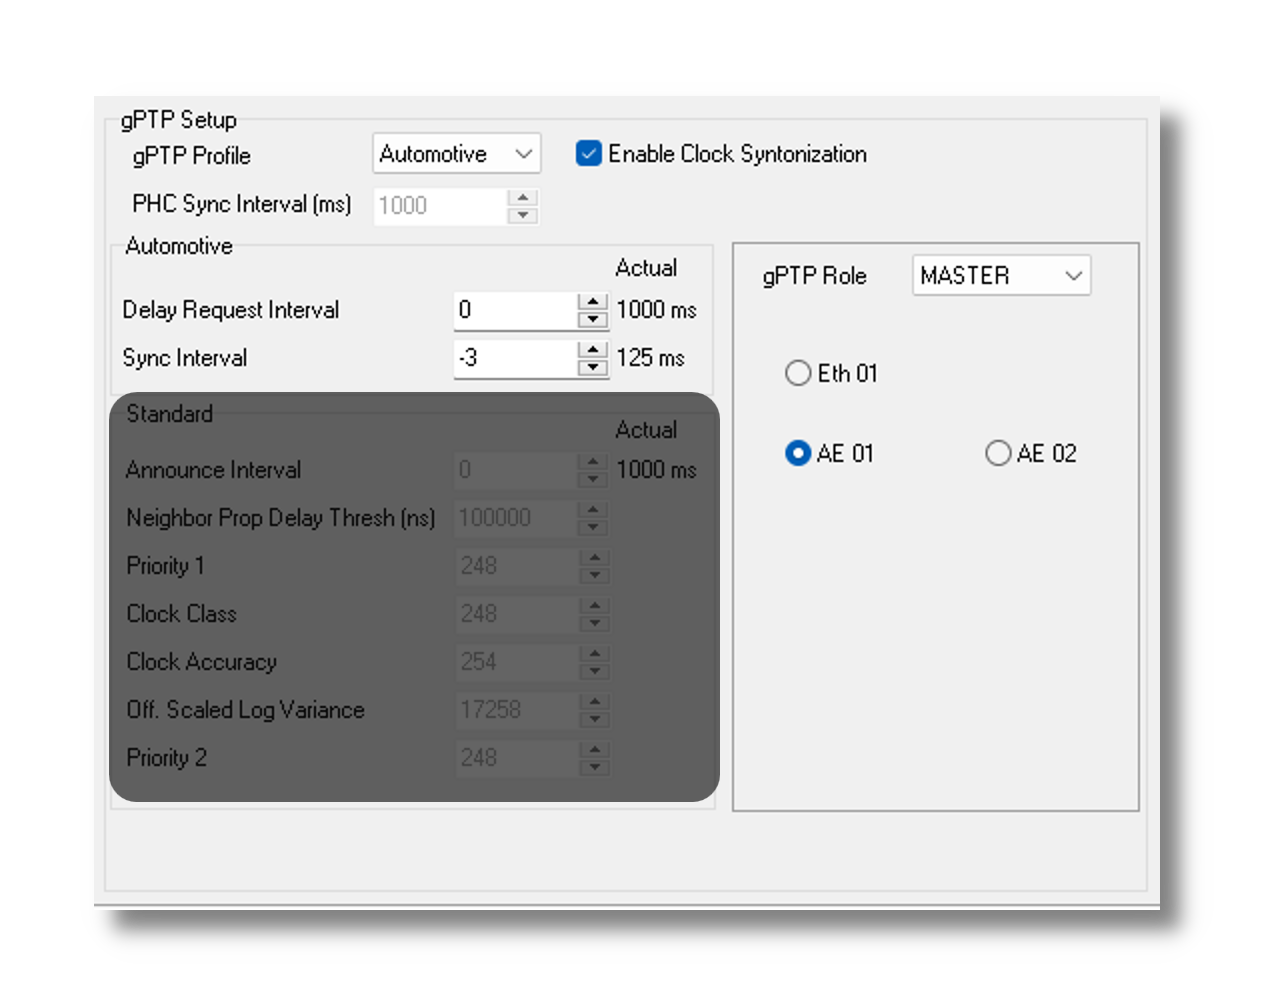1281x1008 pixels.
Task: Disable Enable Clock Syntonization
Action: click(x=588, y=153)
